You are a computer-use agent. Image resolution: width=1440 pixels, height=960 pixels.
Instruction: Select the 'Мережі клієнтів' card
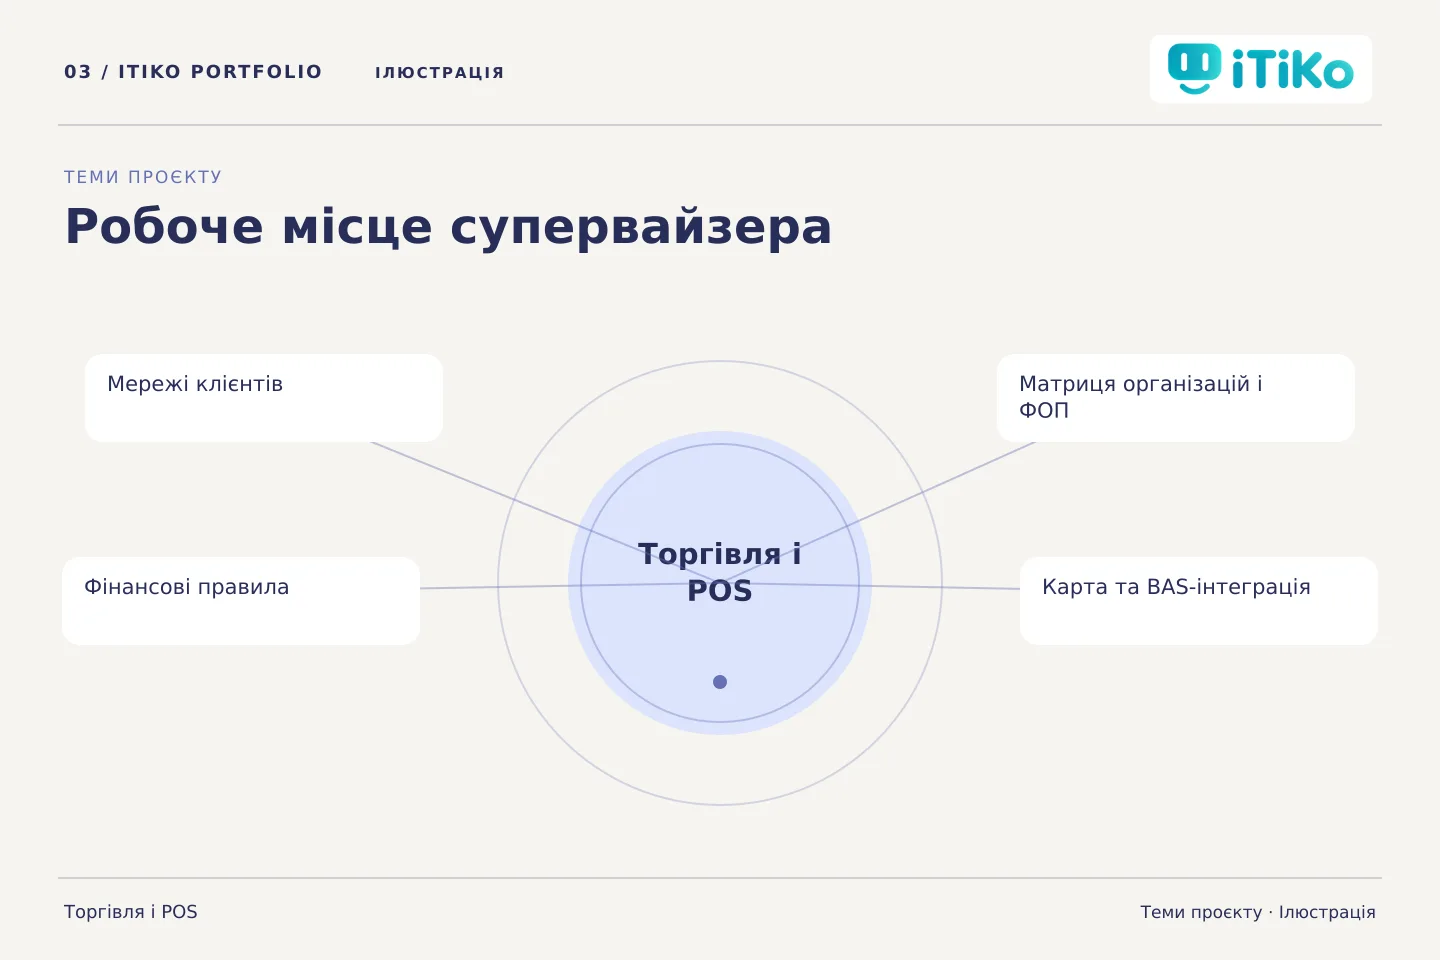coord(264,398)
